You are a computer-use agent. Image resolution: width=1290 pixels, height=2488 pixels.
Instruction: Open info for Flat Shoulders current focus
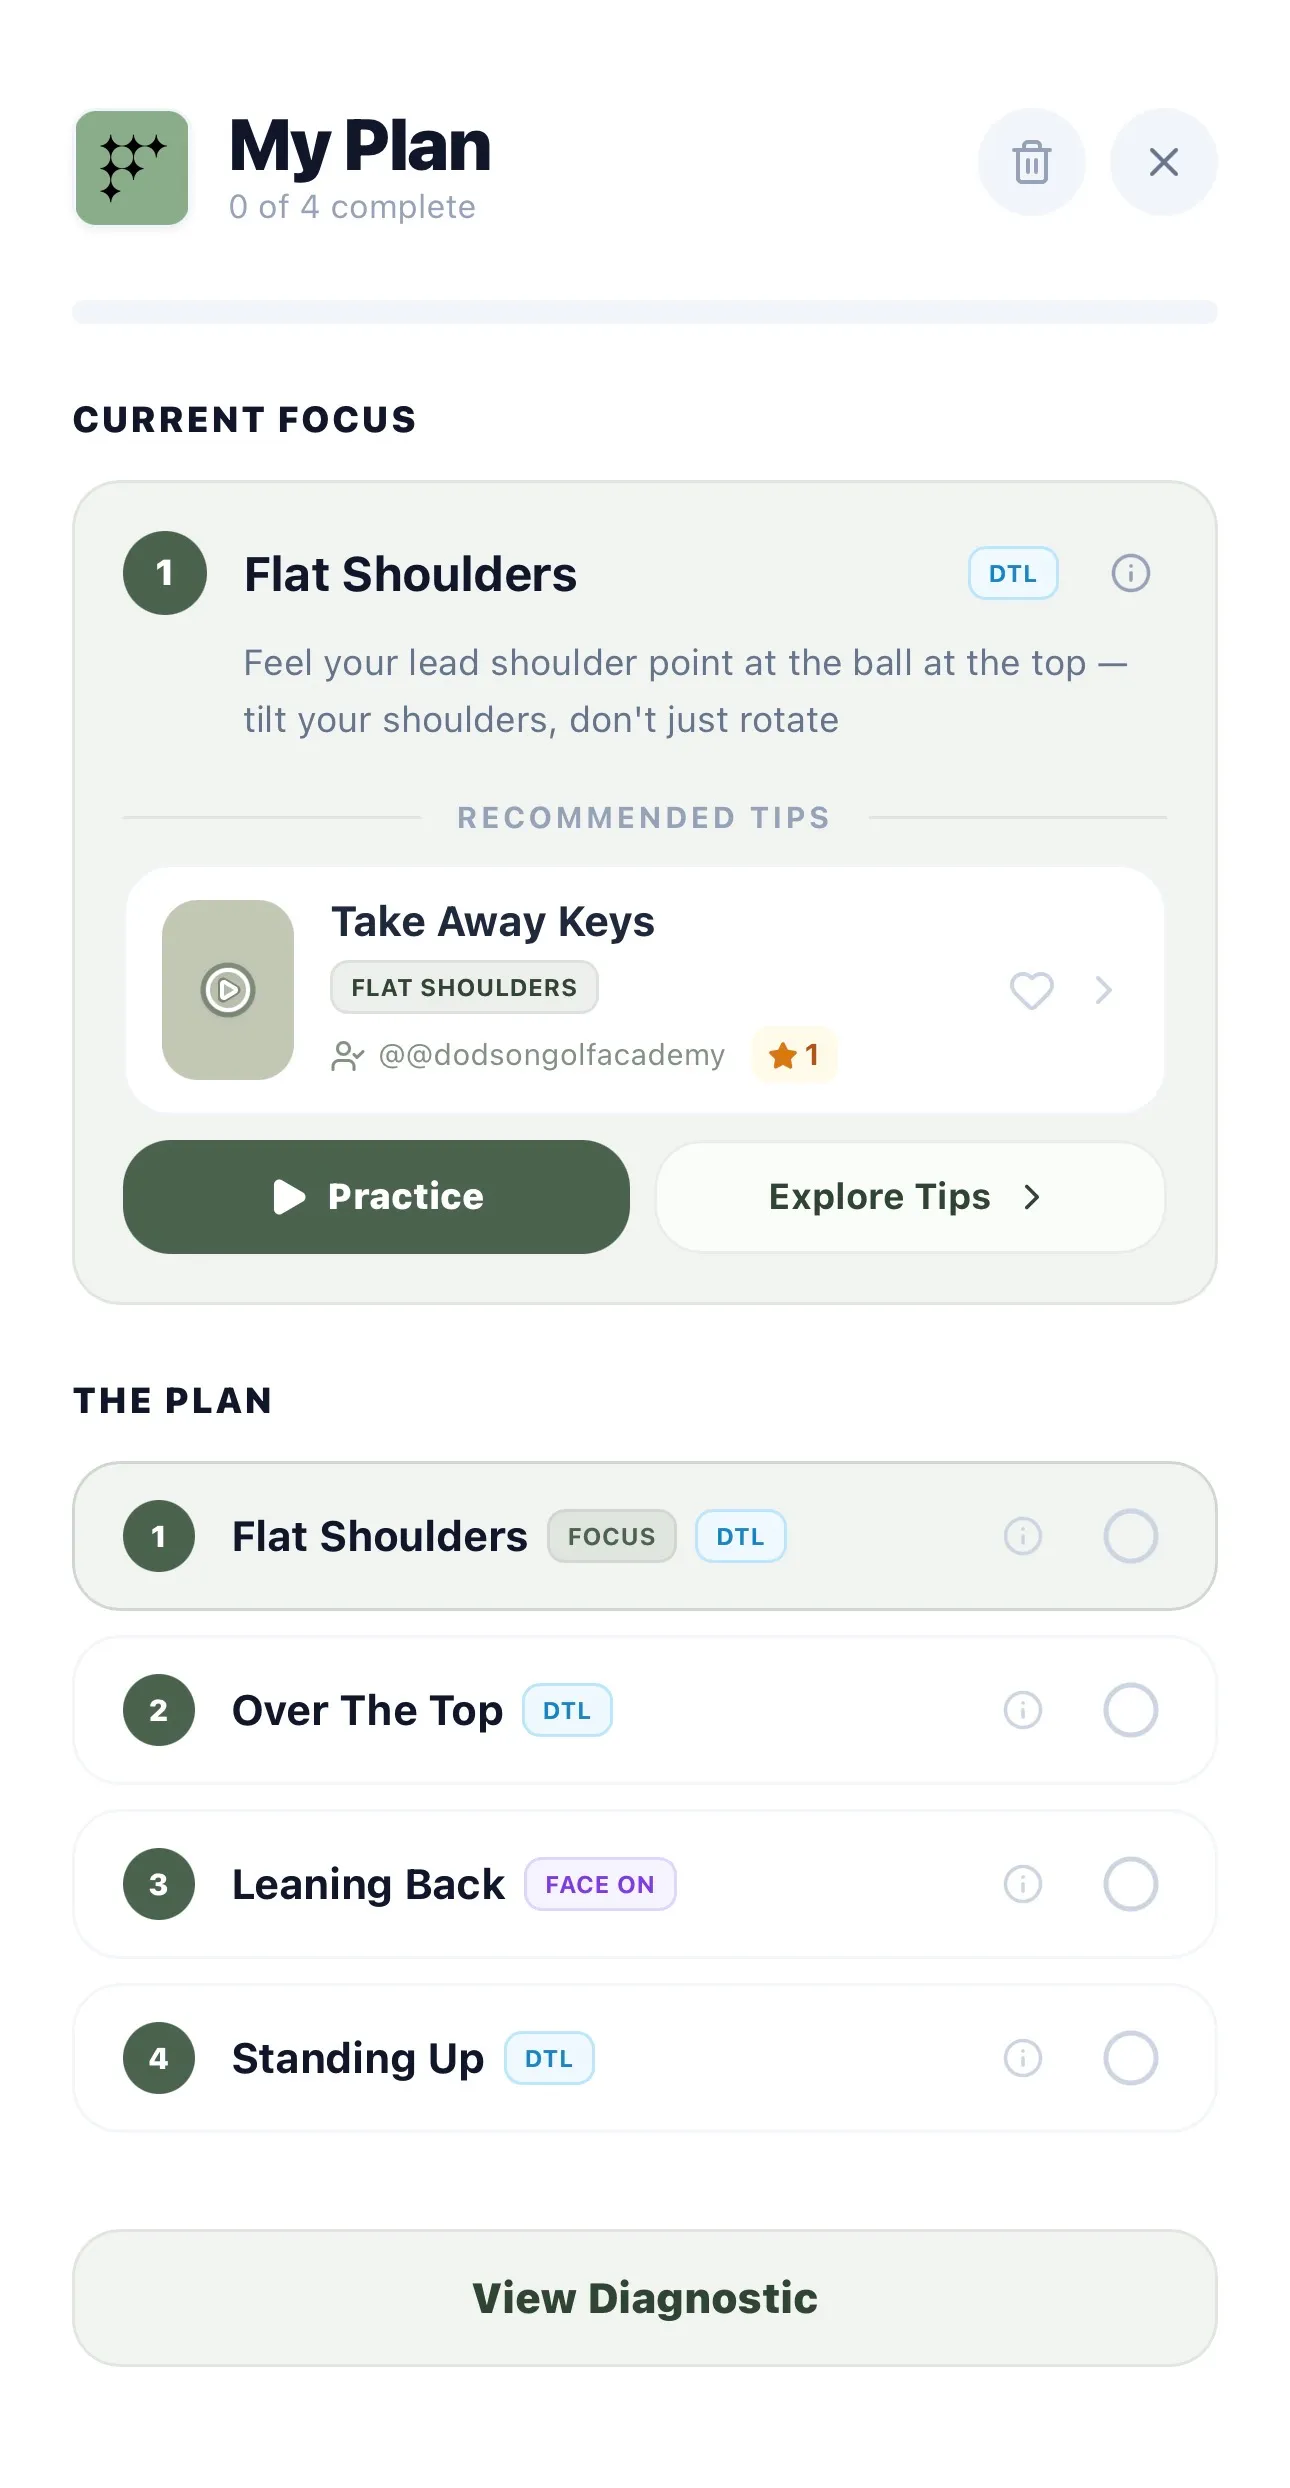point(1130,573)
